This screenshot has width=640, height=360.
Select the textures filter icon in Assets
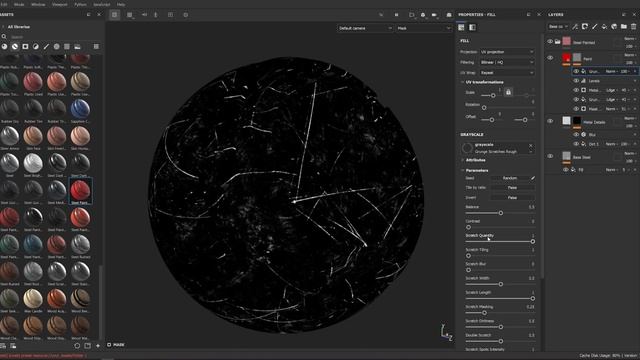point(67,47)
